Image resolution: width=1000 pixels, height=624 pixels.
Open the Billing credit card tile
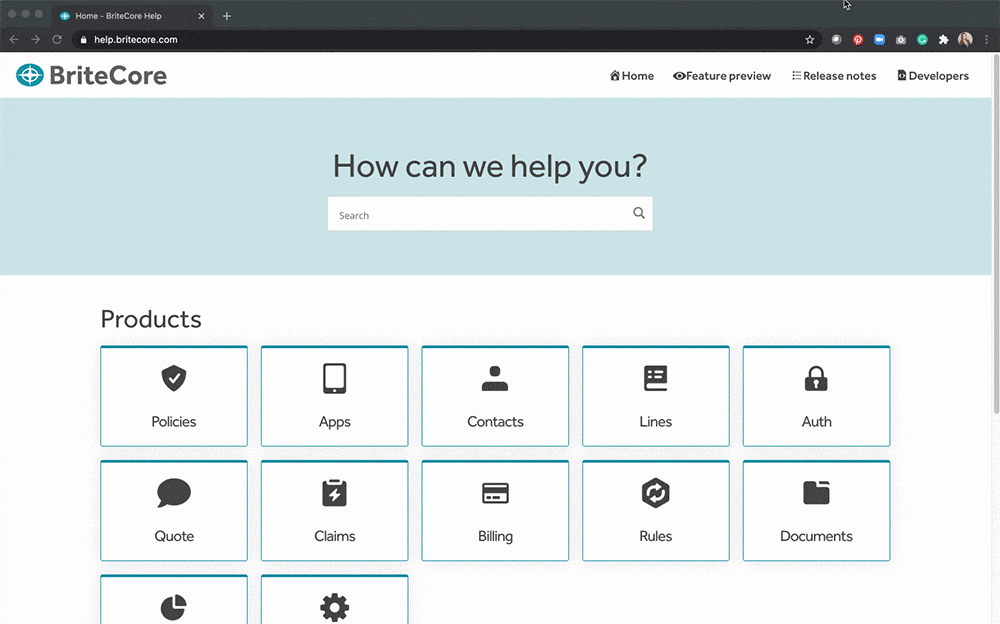495,510
